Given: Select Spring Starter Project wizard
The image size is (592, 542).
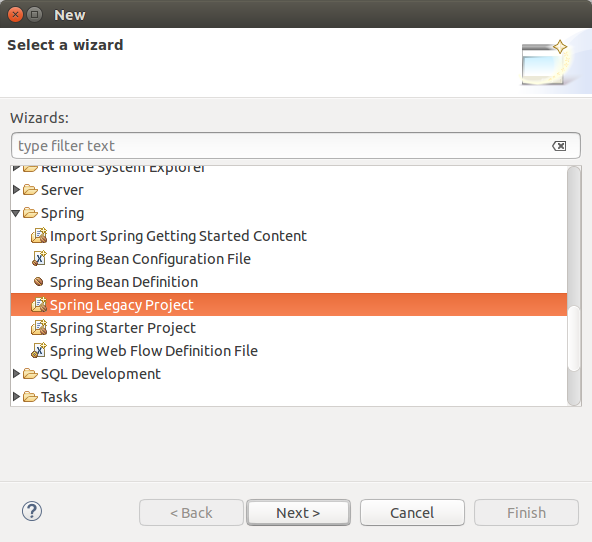Looking at the screenshot, I should (x=123, y=328).
